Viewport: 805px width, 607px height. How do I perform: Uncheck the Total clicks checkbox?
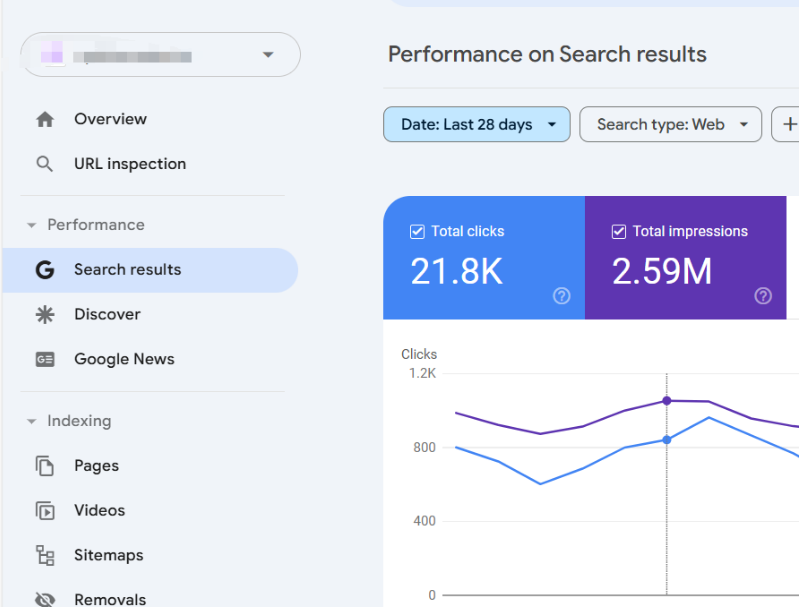[417, 232]
